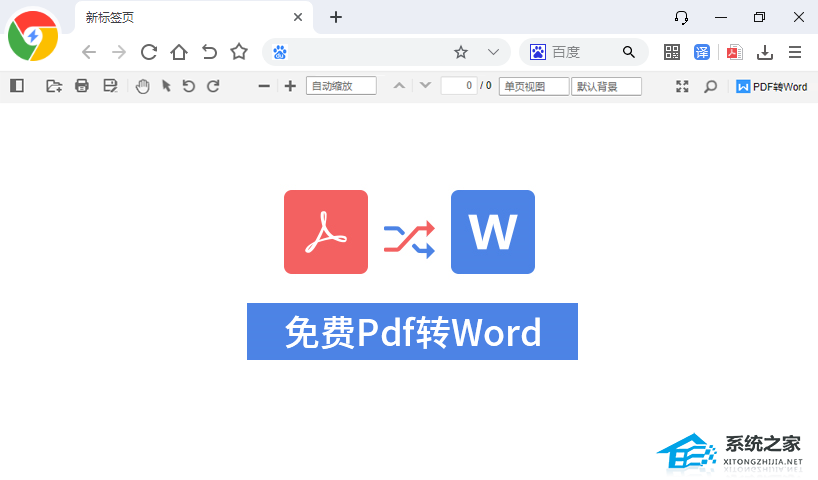Open the 自动缩放 zoom dropdown

pos(341,86)
